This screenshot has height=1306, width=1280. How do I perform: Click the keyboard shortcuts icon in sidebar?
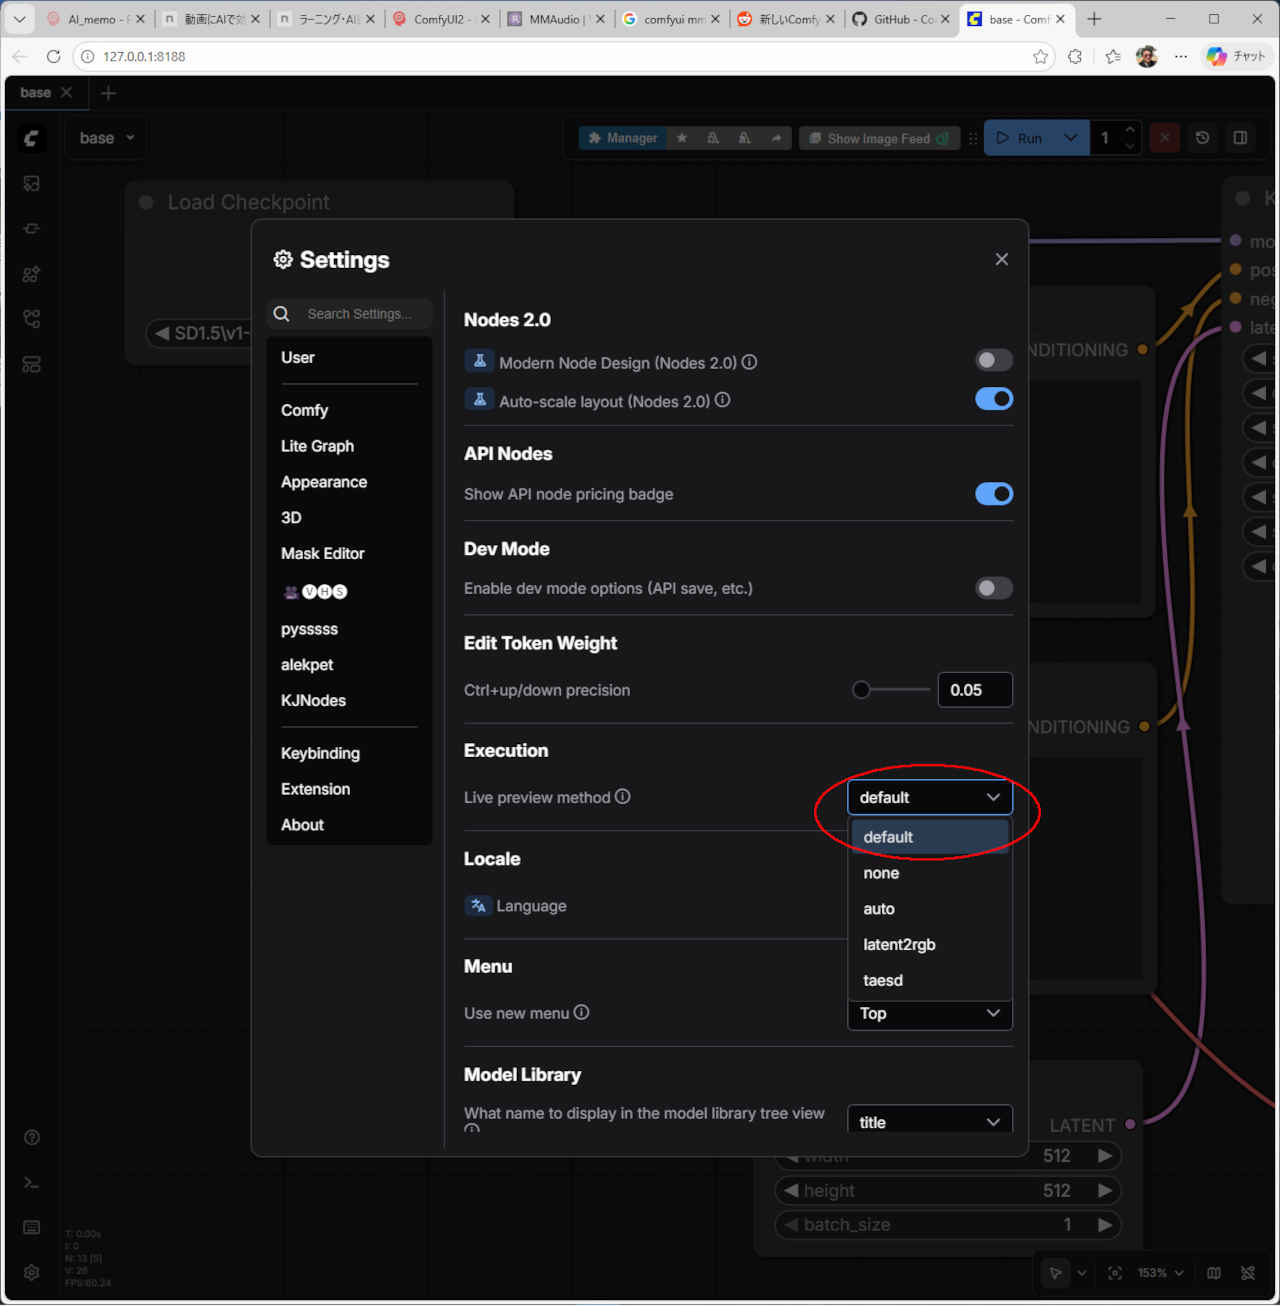click(32, 1227)
